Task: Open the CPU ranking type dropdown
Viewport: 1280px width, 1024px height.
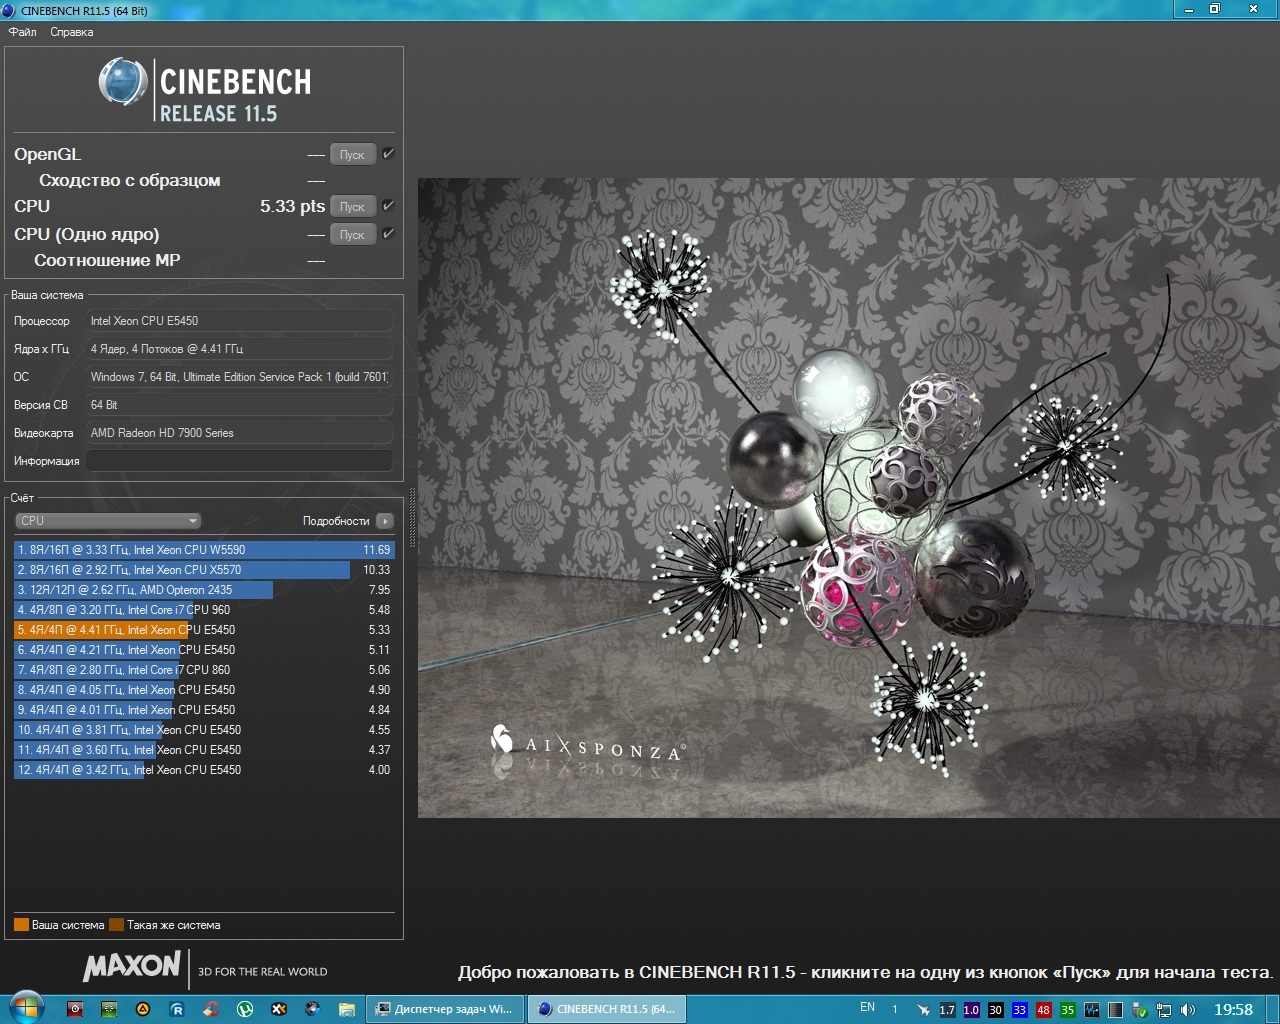Action: 108,521
